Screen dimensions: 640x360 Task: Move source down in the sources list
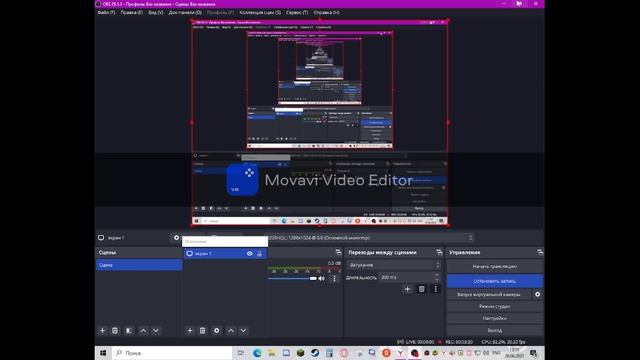click(243, 331)
